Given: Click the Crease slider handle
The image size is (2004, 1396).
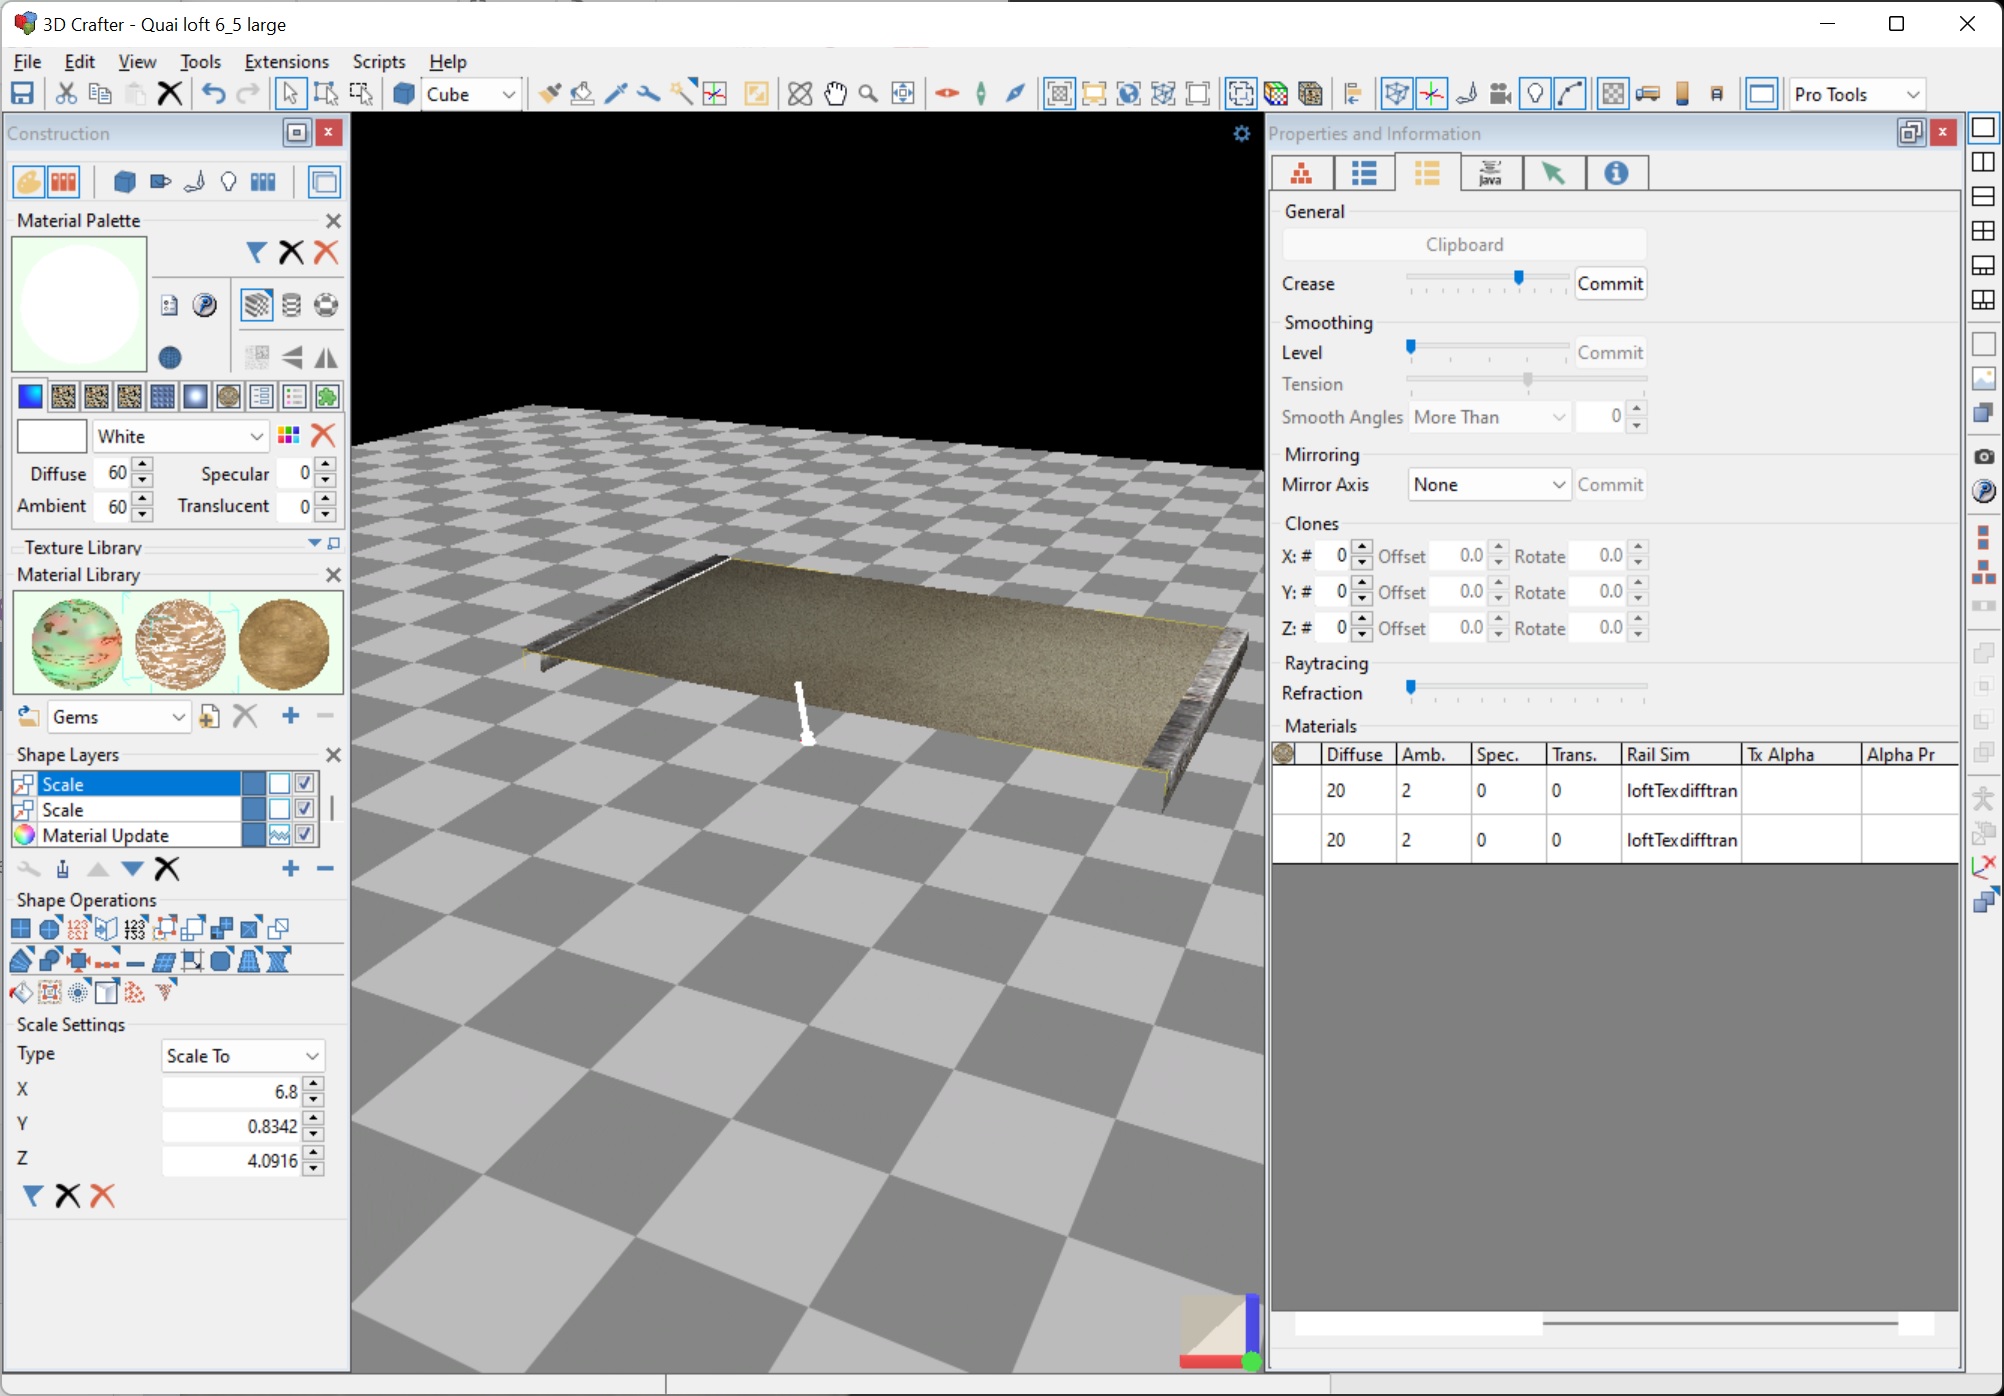Looking at the screenshot, I should [x=1518, y=278].
